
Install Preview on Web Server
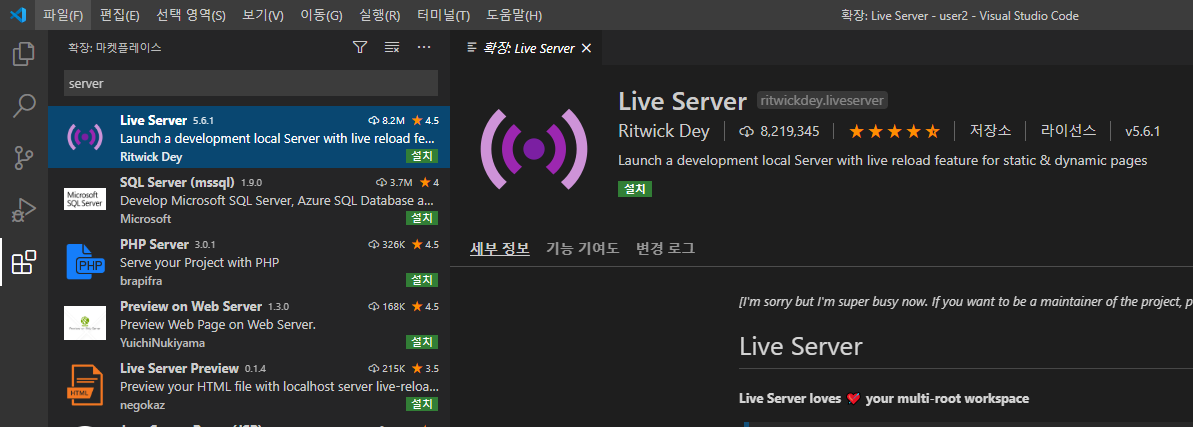pyautogui.click(x=422, y=342)
